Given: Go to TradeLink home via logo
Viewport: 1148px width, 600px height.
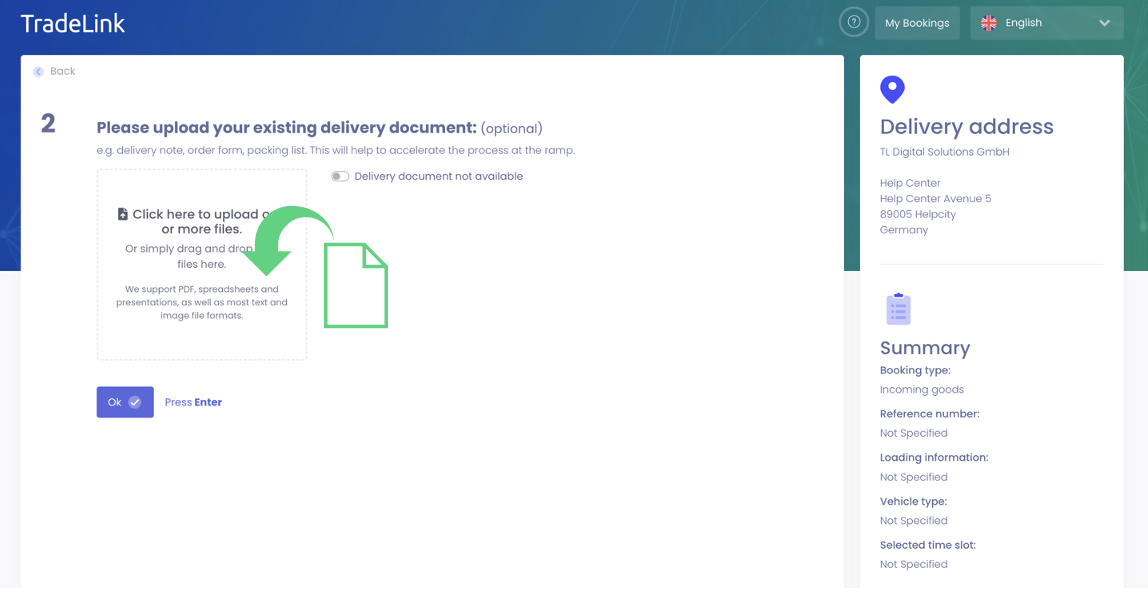Looking at the screenshot, I should pos(73,23).
